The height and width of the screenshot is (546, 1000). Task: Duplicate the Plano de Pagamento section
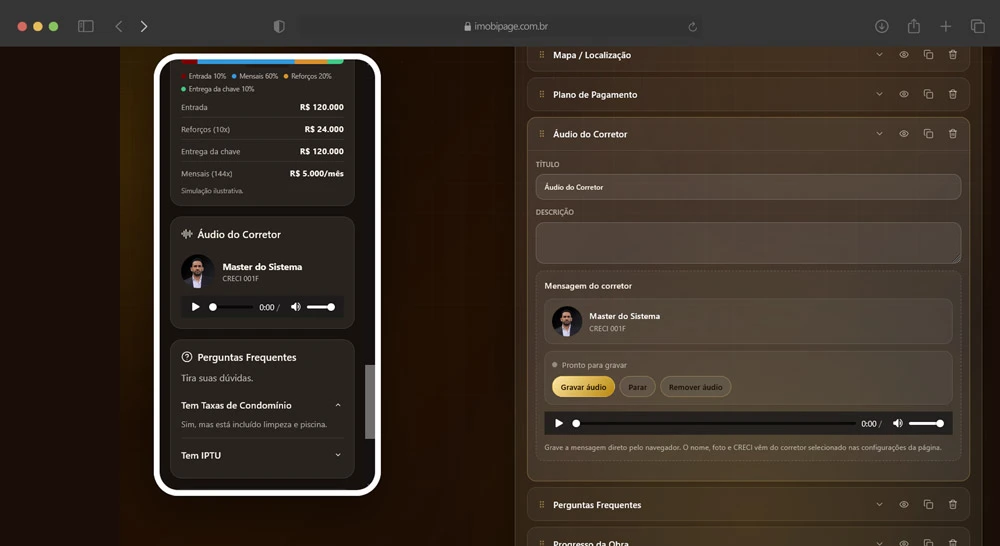coord(928,94)
